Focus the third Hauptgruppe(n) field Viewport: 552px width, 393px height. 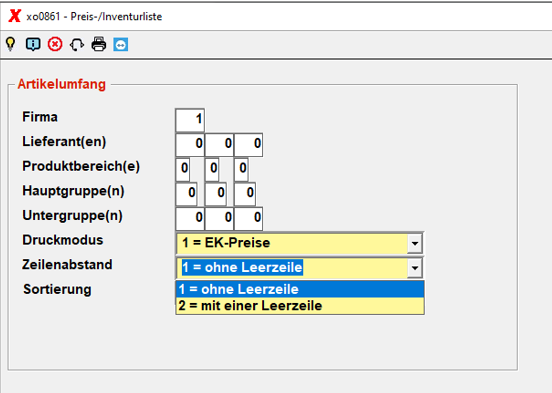245,194
